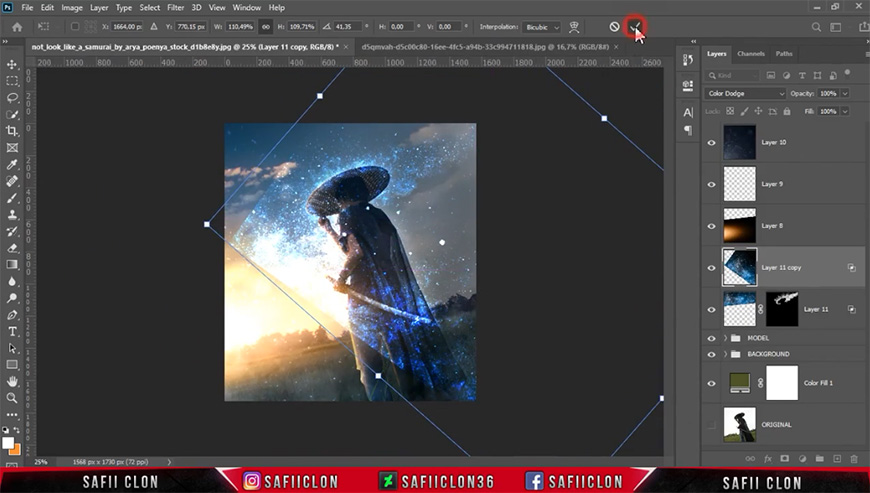Select the Rectangular Marquee tool

click(12, 81)
